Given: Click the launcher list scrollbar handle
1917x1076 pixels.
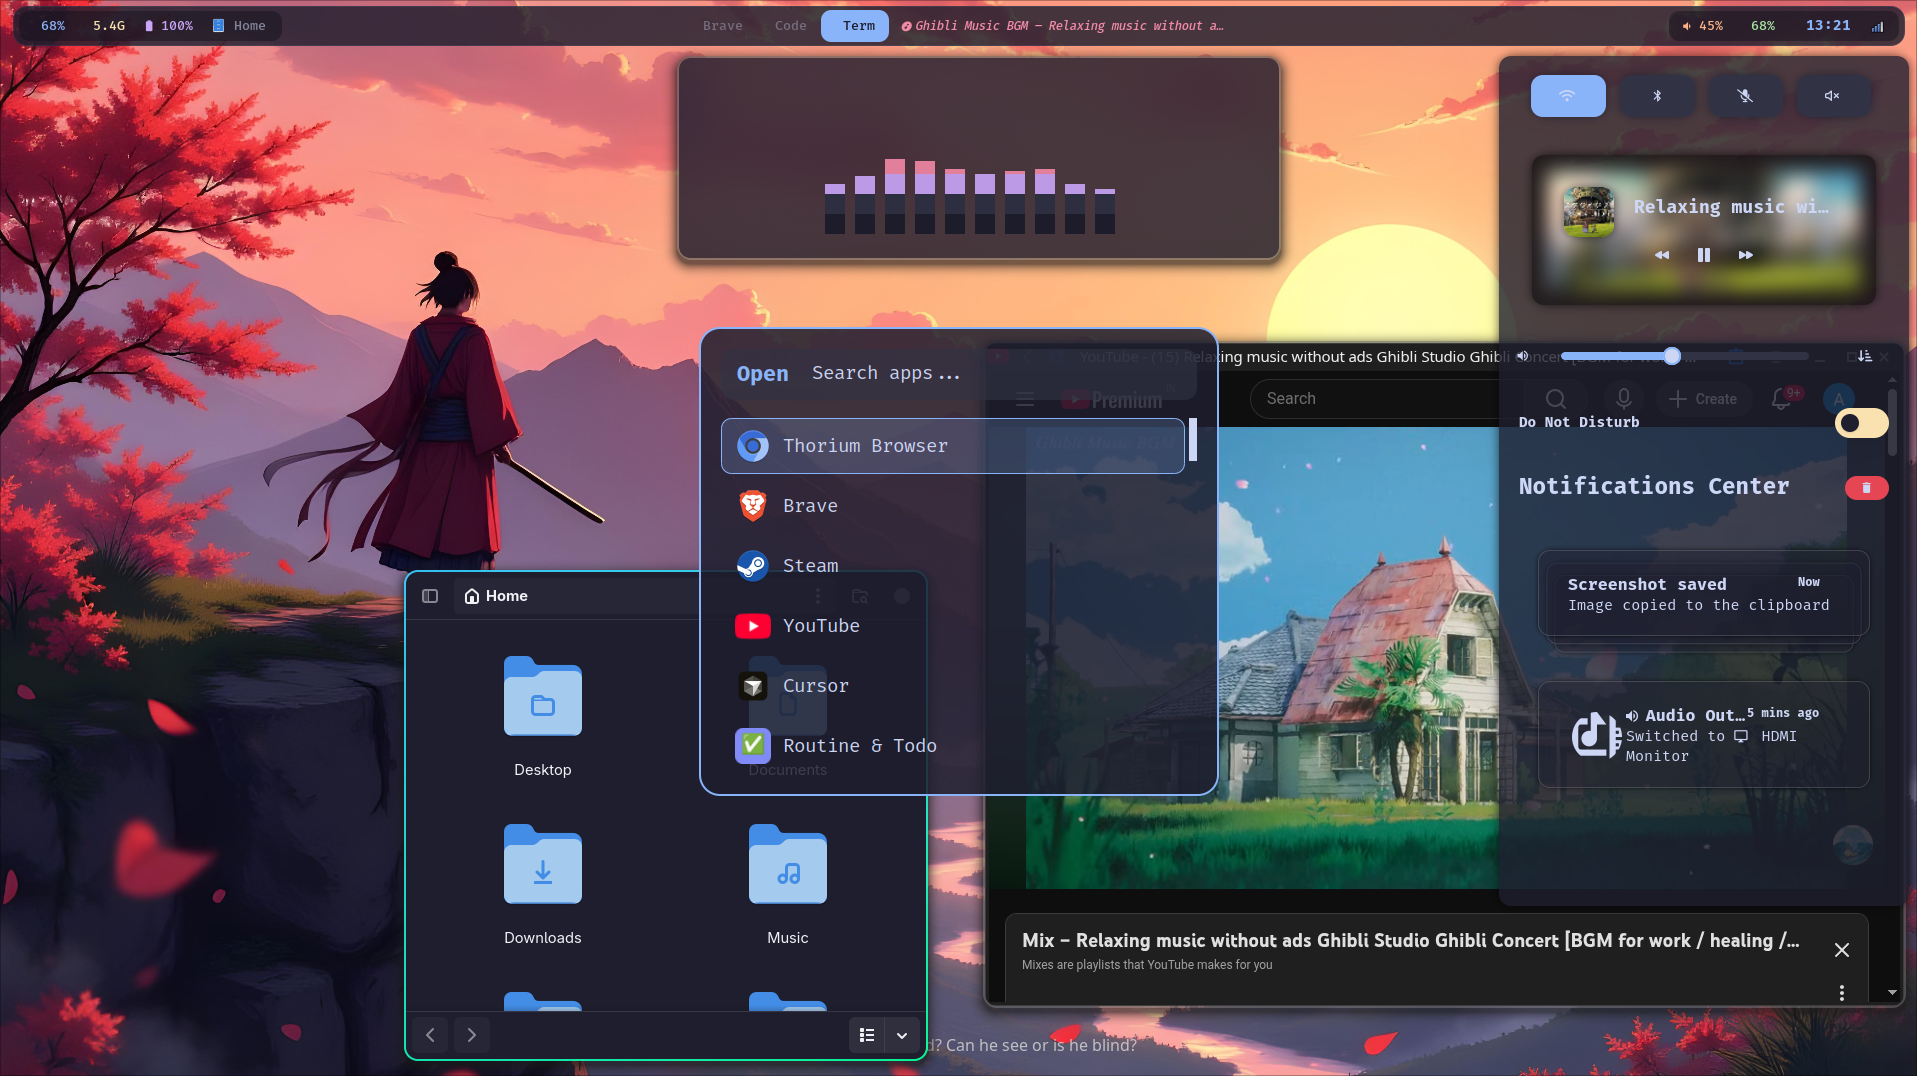Looking at the screenshot, I should click(x=1193, y=440).
